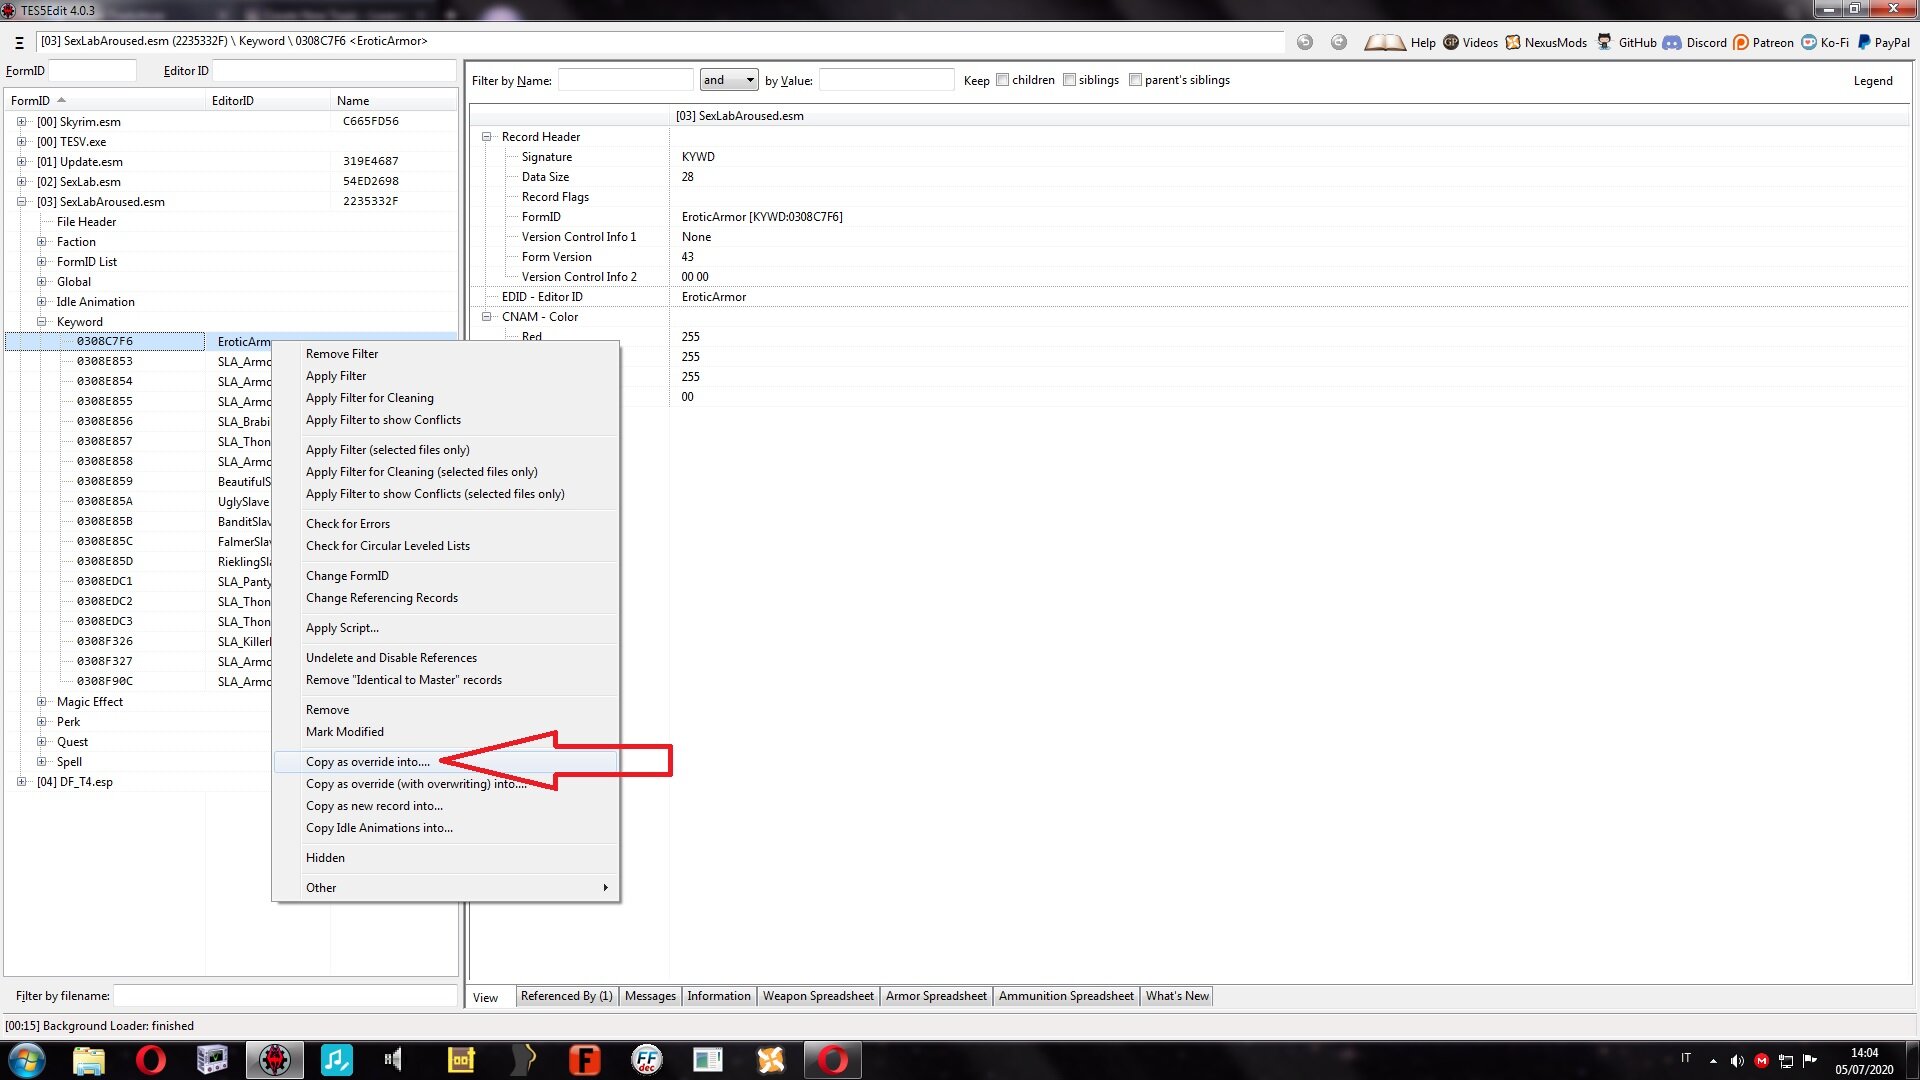Select Apply Script...
This screenshot has height=1080, width=1920.
(x=446, y=628)
